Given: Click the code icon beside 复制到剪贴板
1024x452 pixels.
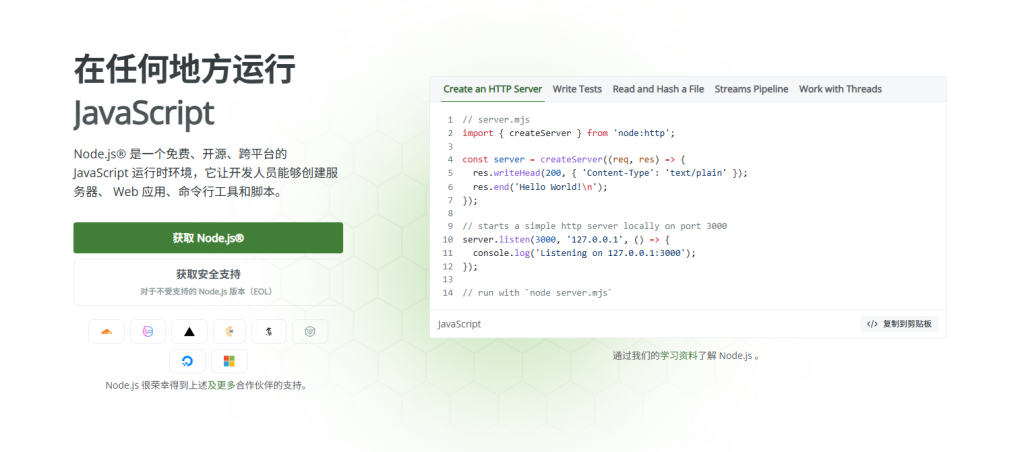Looking at the screenshot, I should (872, 324).
